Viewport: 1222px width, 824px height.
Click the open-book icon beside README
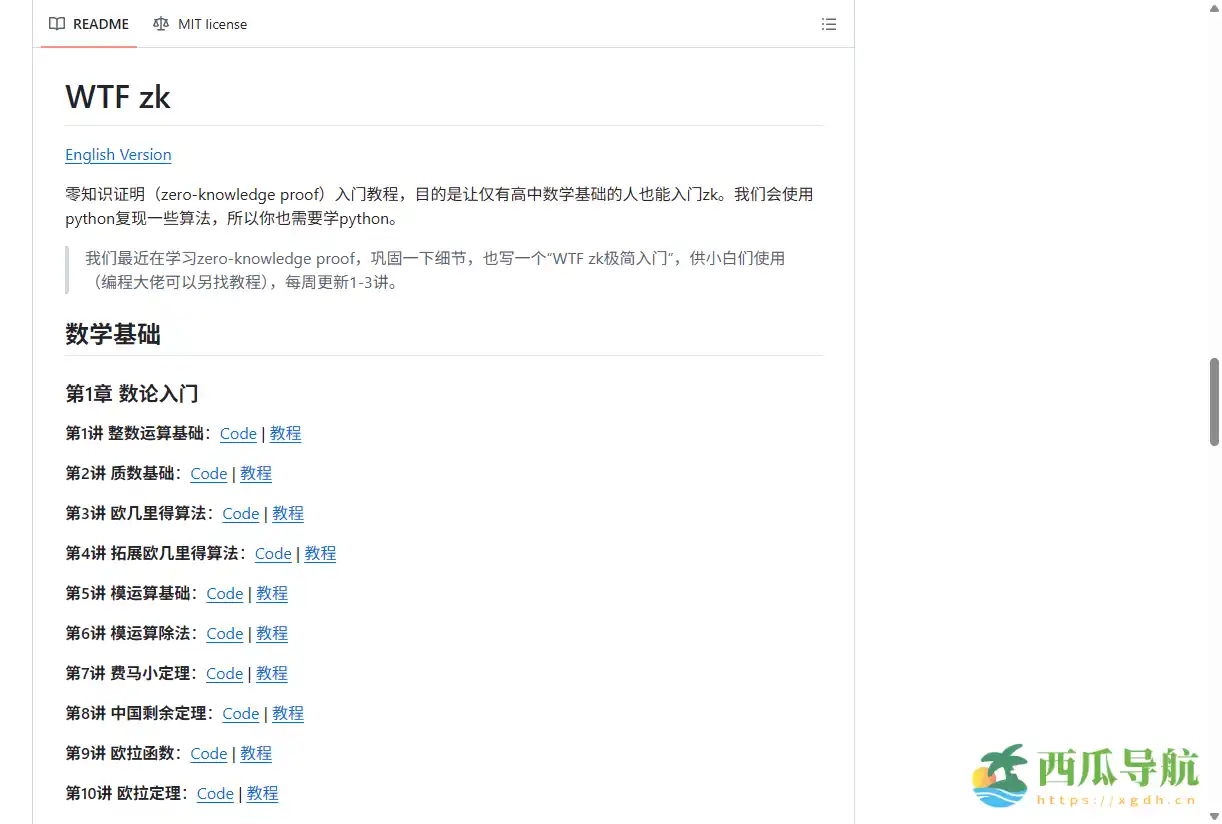[57, 24]
